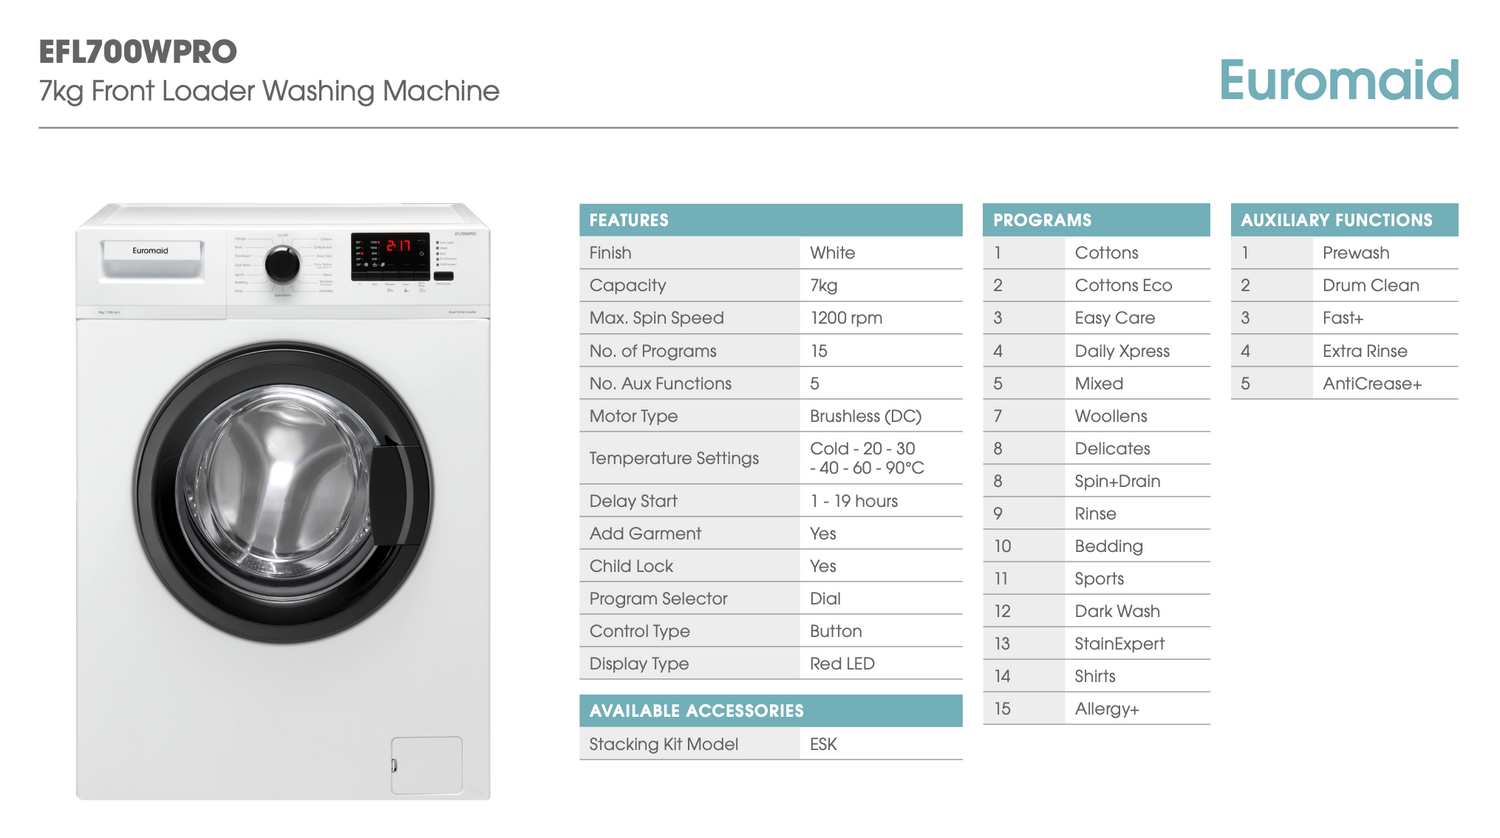Click the filter access panel on washer

point(427,765)
